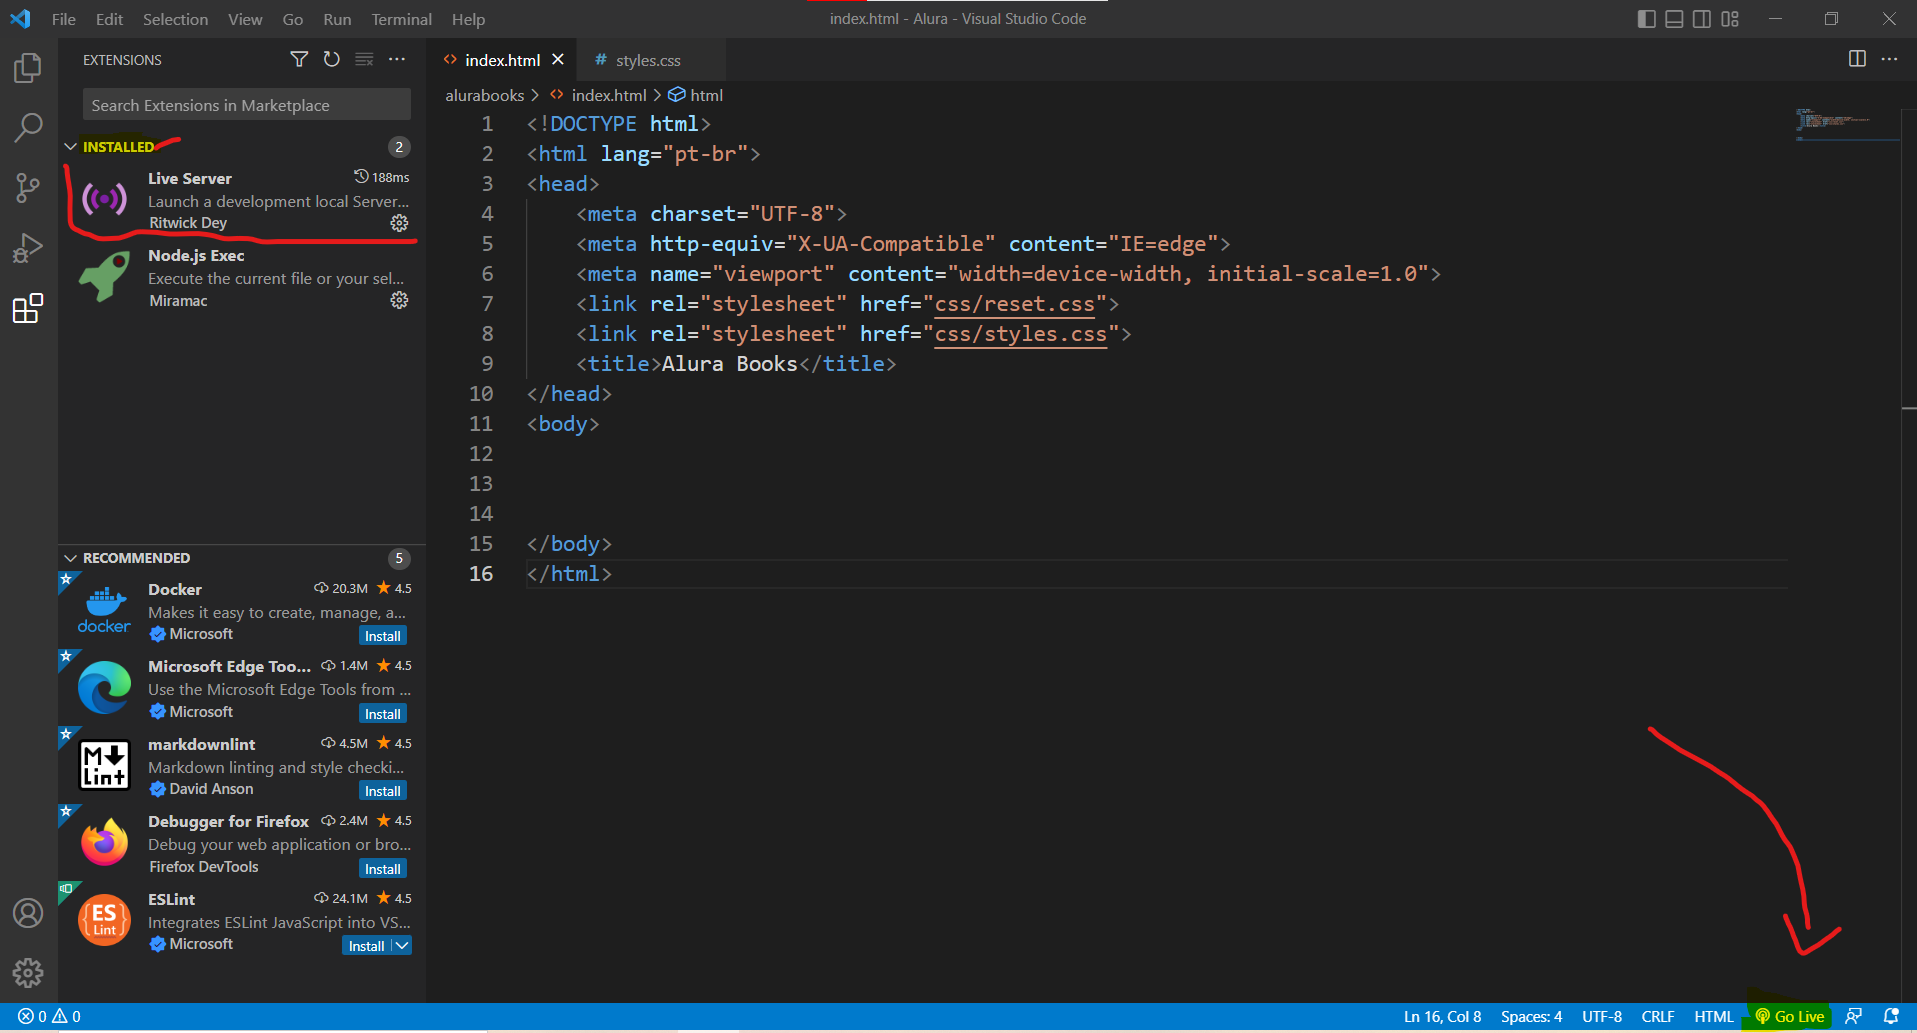Open Manage gear in activity bar
Image resolution: width=1917 pixels, height=1033 pixels.
pyautogui.click(x=28, y=972)
